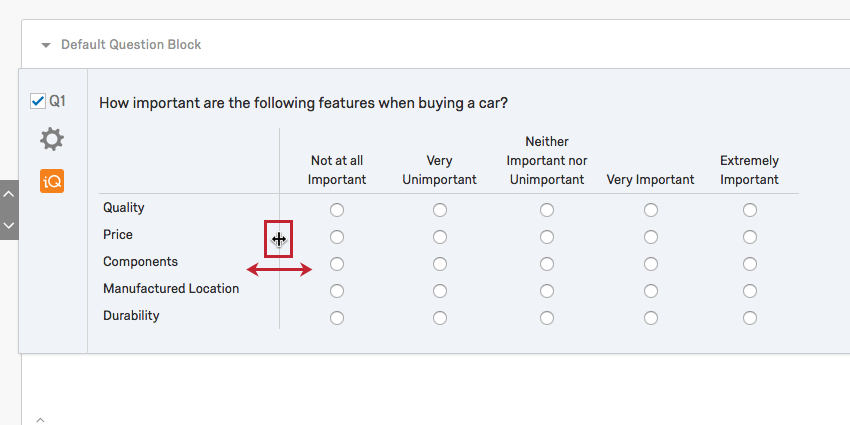
Task: Select Price as Extremely Important
Action: click(x=750, y=237)
